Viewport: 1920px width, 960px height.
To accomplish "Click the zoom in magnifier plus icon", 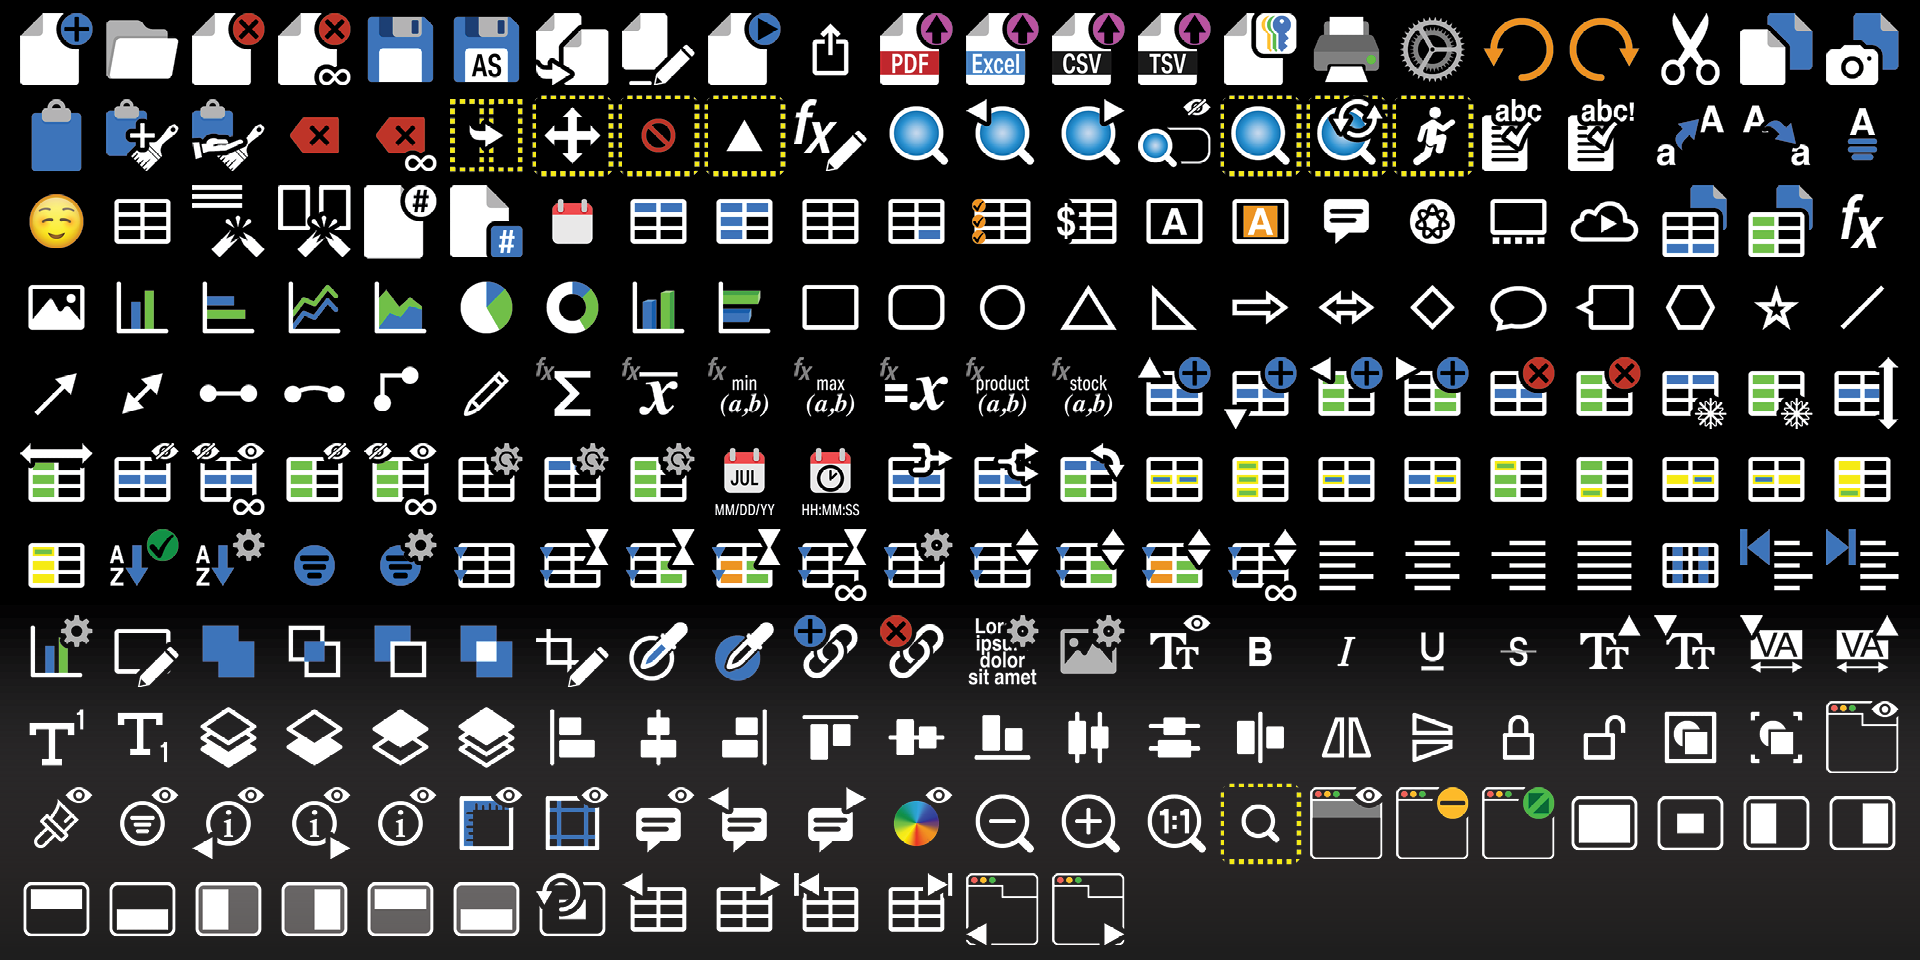I will 1089,824.
